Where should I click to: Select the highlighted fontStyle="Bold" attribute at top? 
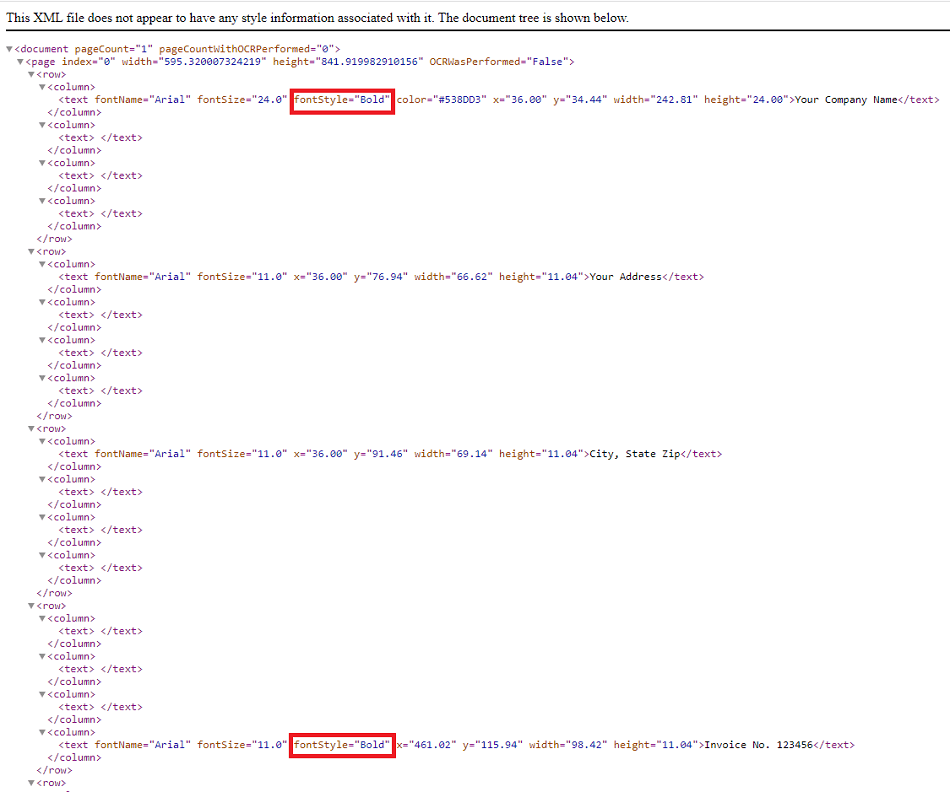(342, 99)
